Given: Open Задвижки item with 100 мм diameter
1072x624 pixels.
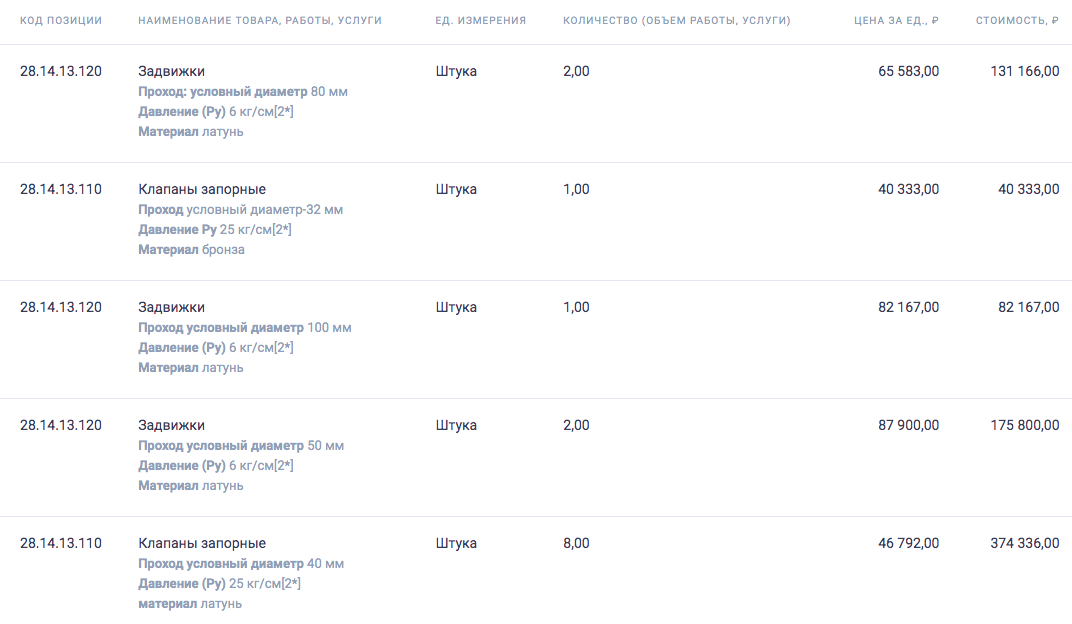Looking at the screenshot, I should (x=172, y=308).
